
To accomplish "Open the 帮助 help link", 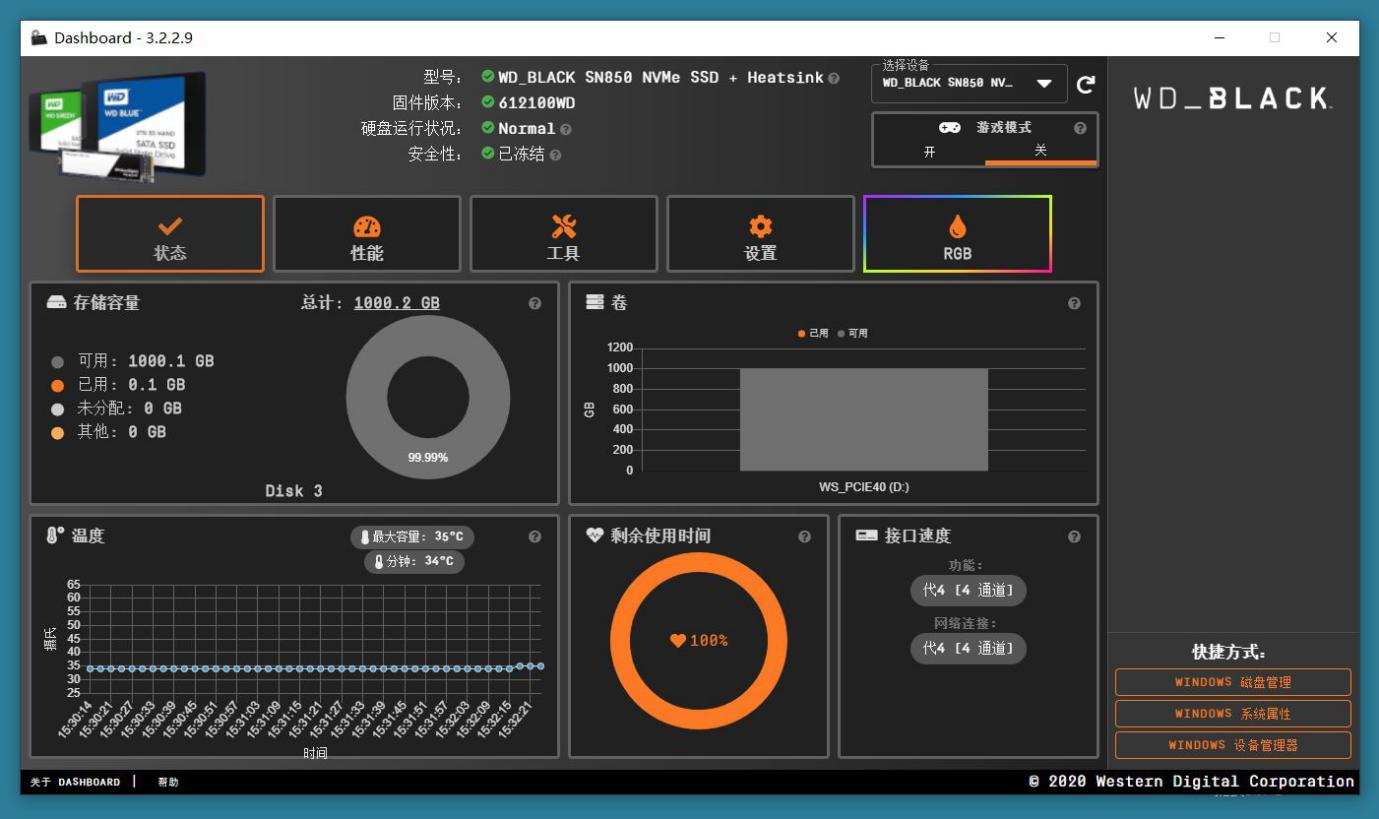I will (x=168, y=782).
